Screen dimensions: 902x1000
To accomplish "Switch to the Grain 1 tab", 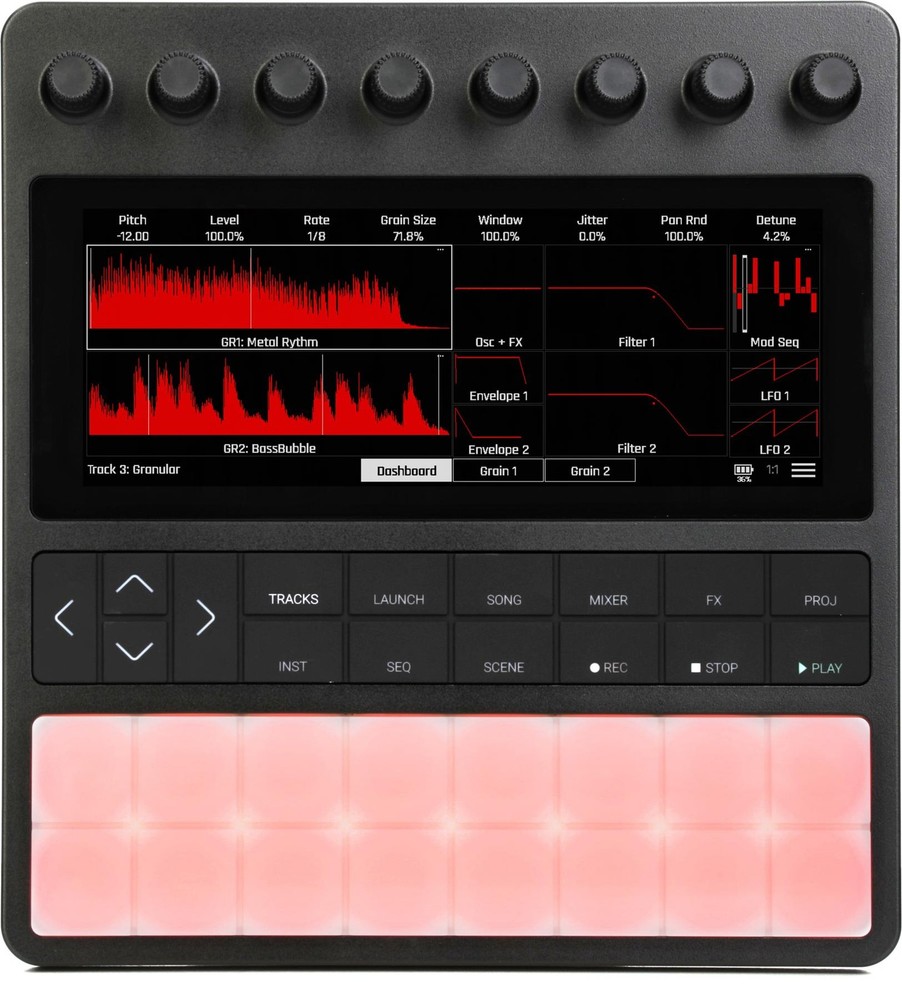I will coord(498,471).
